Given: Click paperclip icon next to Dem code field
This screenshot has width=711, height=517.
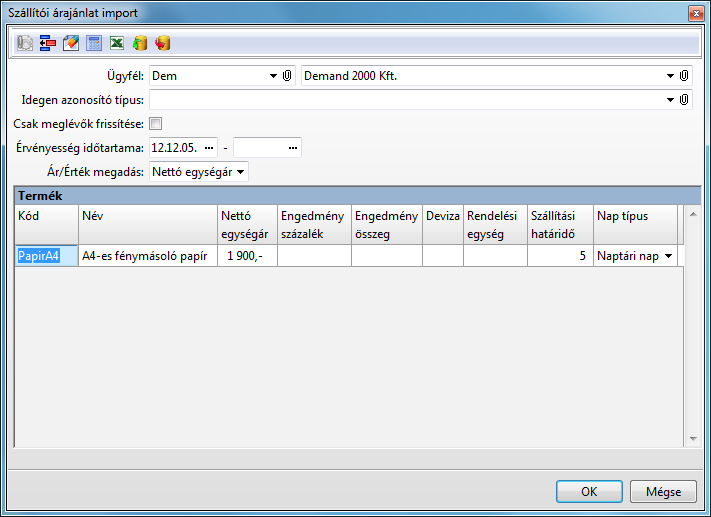Looking at the screenshot, I should [x=287, y=76].
